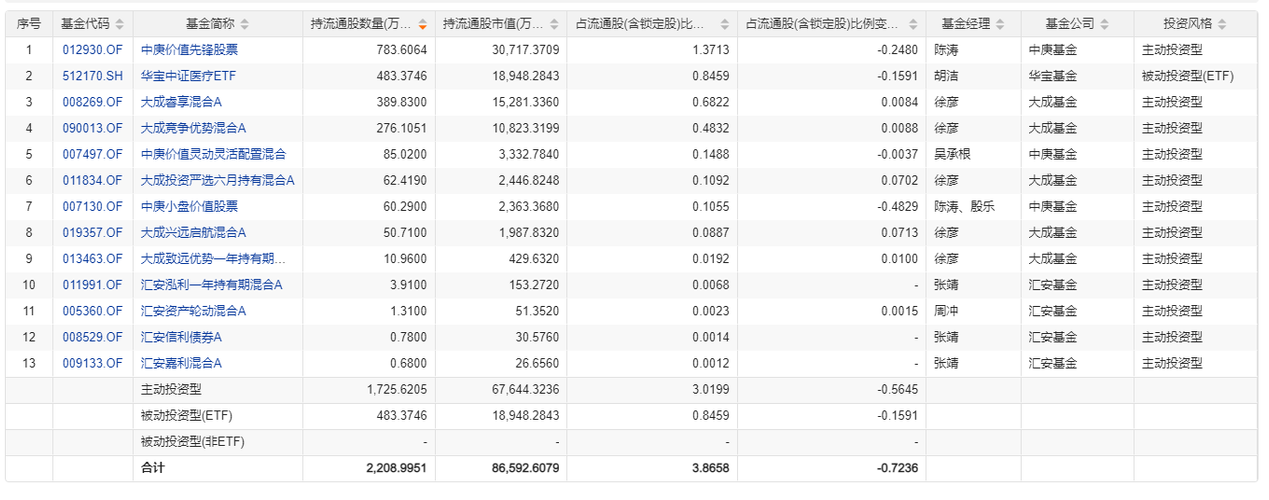Open fund name 汇安泓利一年持有期混合A
The image size is (1269, 500).
coord(212,285)
